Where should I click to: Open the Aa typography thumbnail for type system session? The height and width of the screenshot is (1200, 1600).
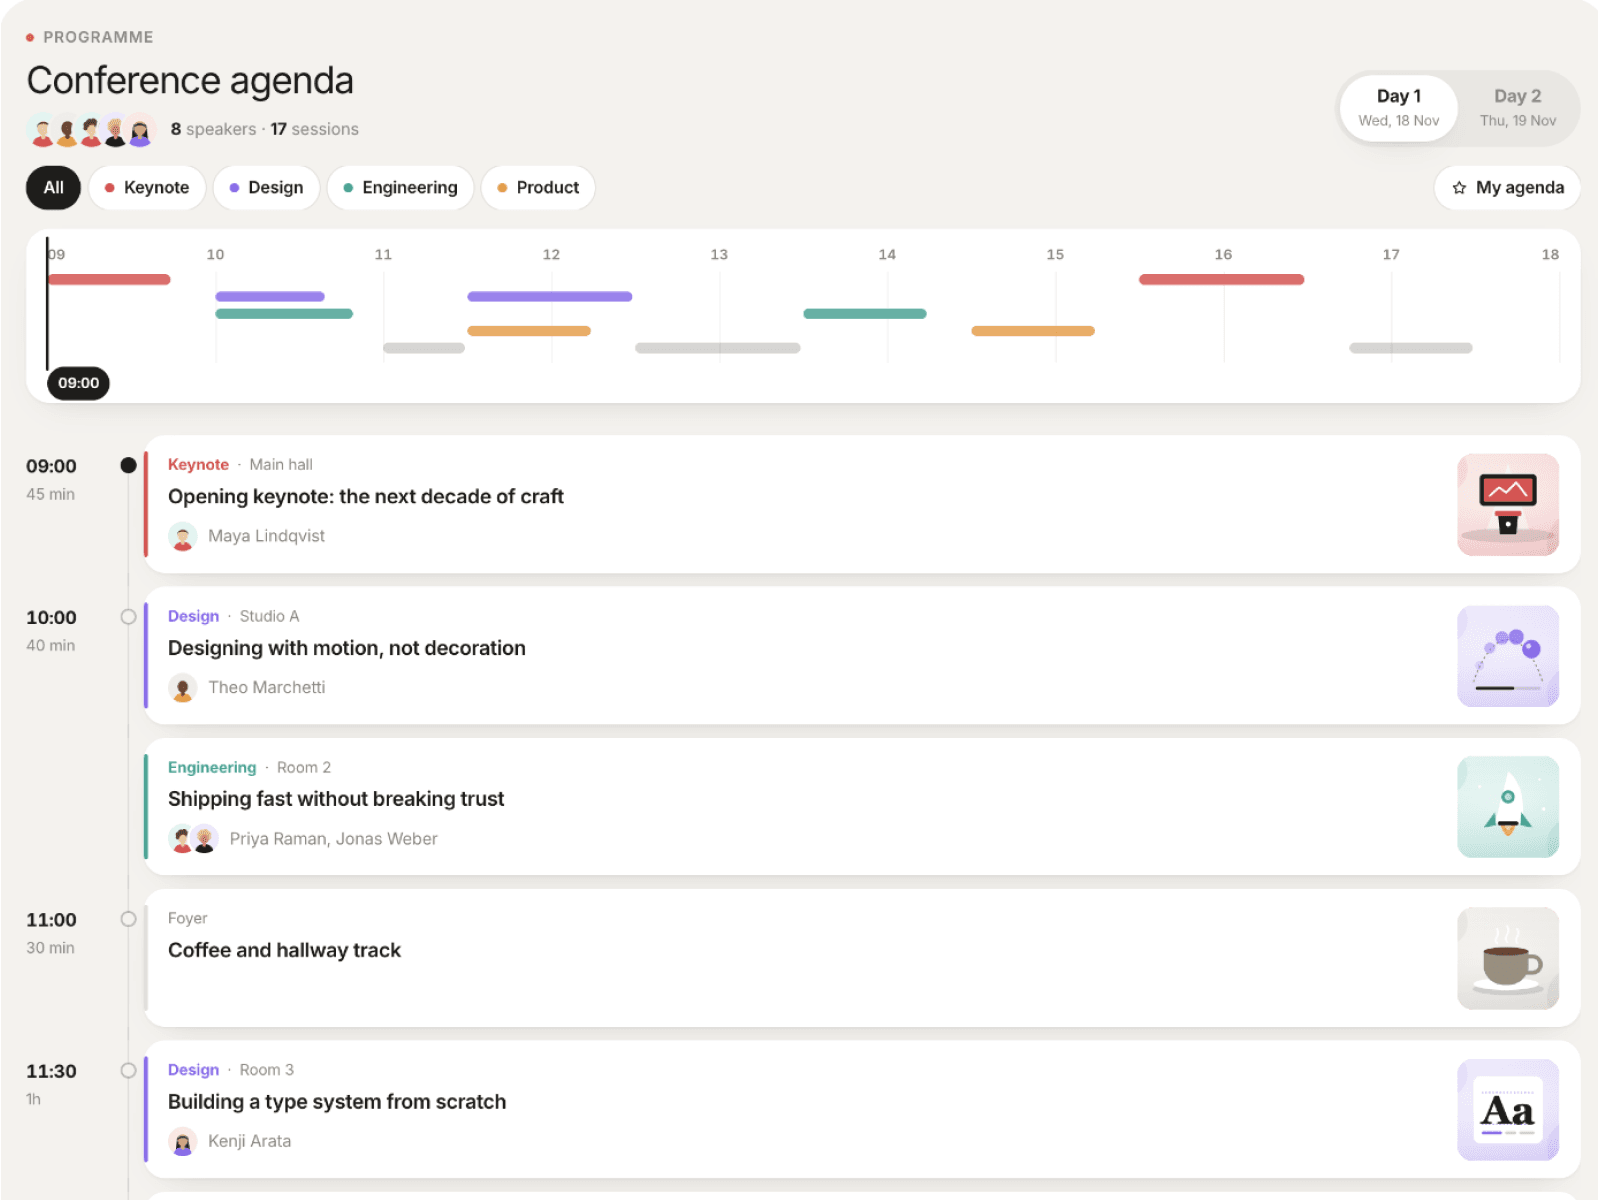click(1508, 1110)
